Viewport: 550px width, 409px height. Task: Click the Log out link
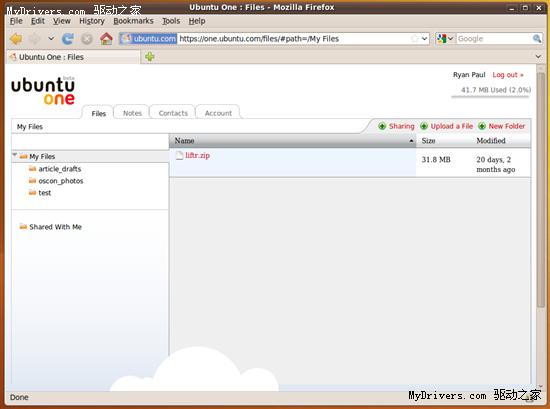coord(508,75)
